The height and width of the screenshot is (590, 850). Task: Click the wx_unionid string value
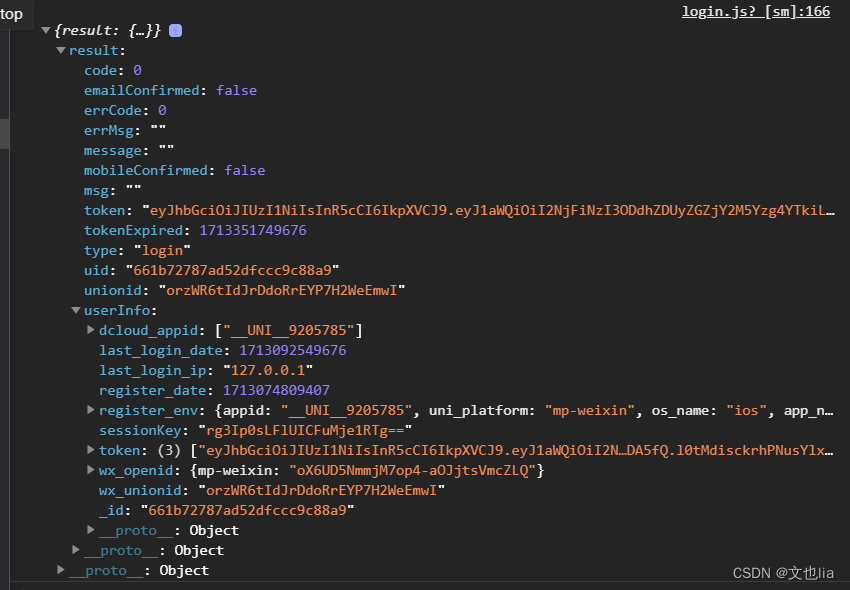(x=322, y=490)
